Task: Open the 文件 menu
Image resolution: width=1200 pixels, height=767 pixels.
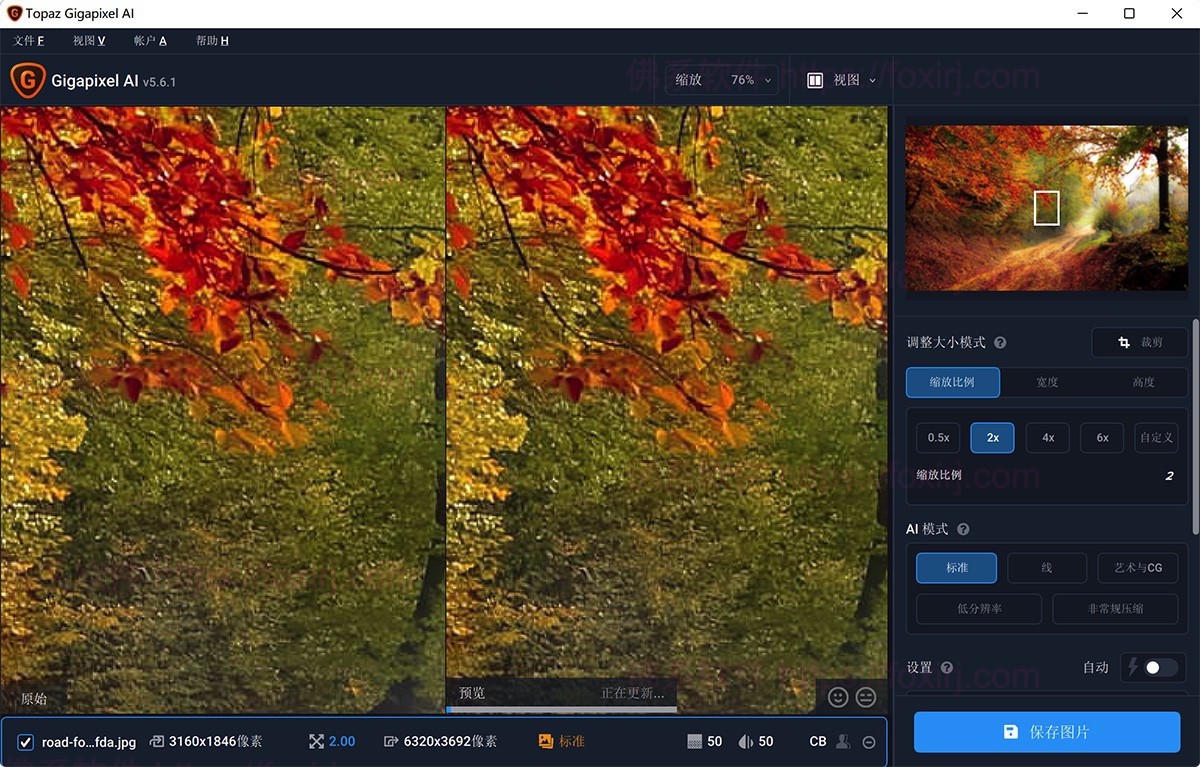Action: coord(29,41)
